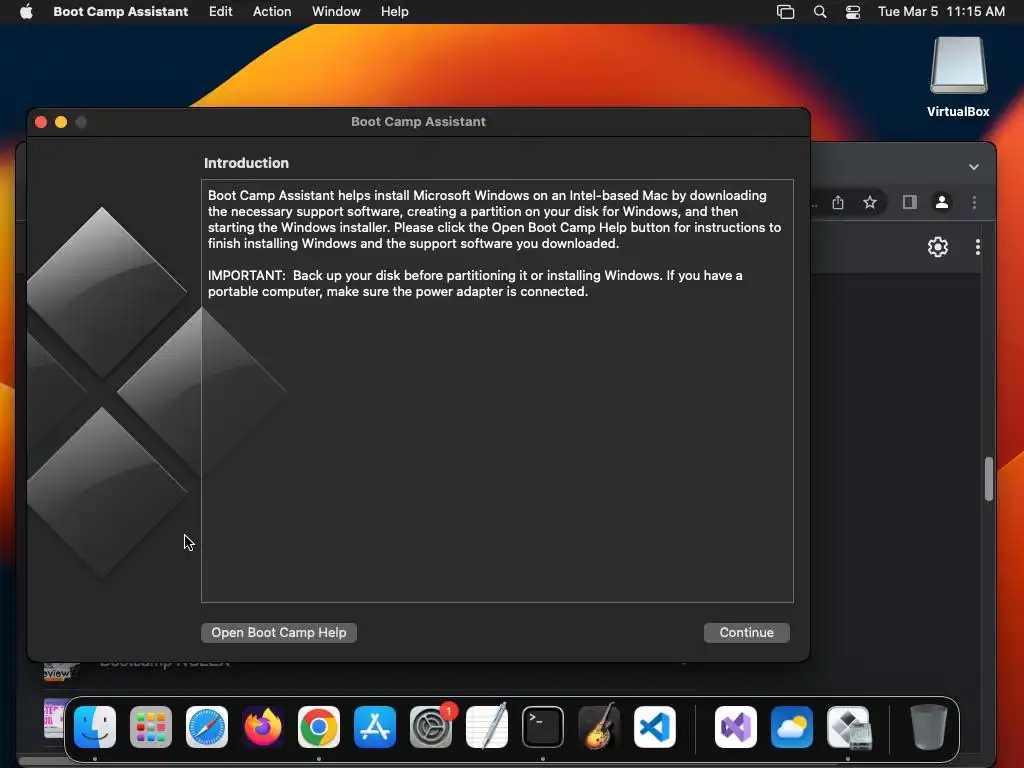
Task: Open Trash from the Dock
Action: [x=929, y=726]
